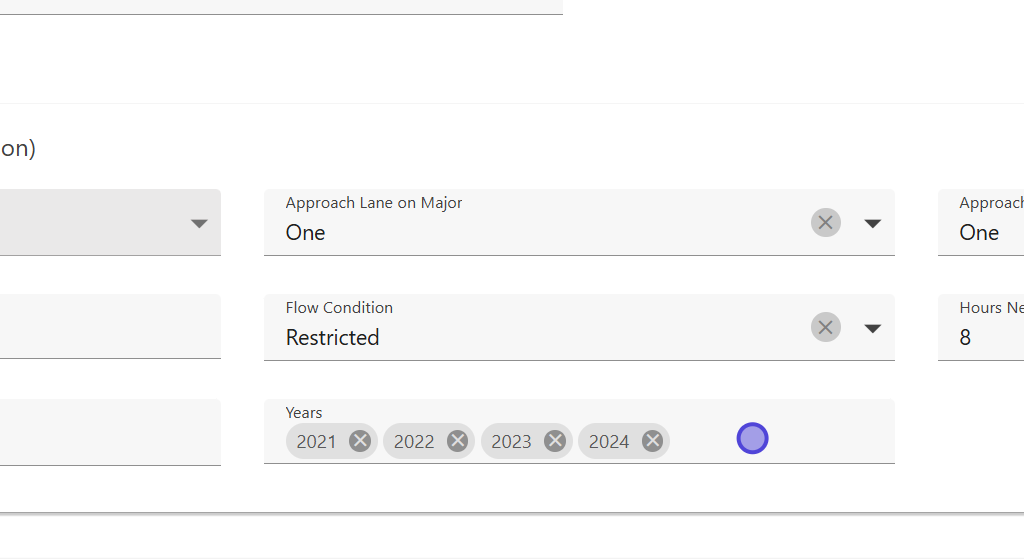Image resolution: width=1024 pixels, height=559 pixels.
Task: Remove the 2024 year chip
Action: 652,441
